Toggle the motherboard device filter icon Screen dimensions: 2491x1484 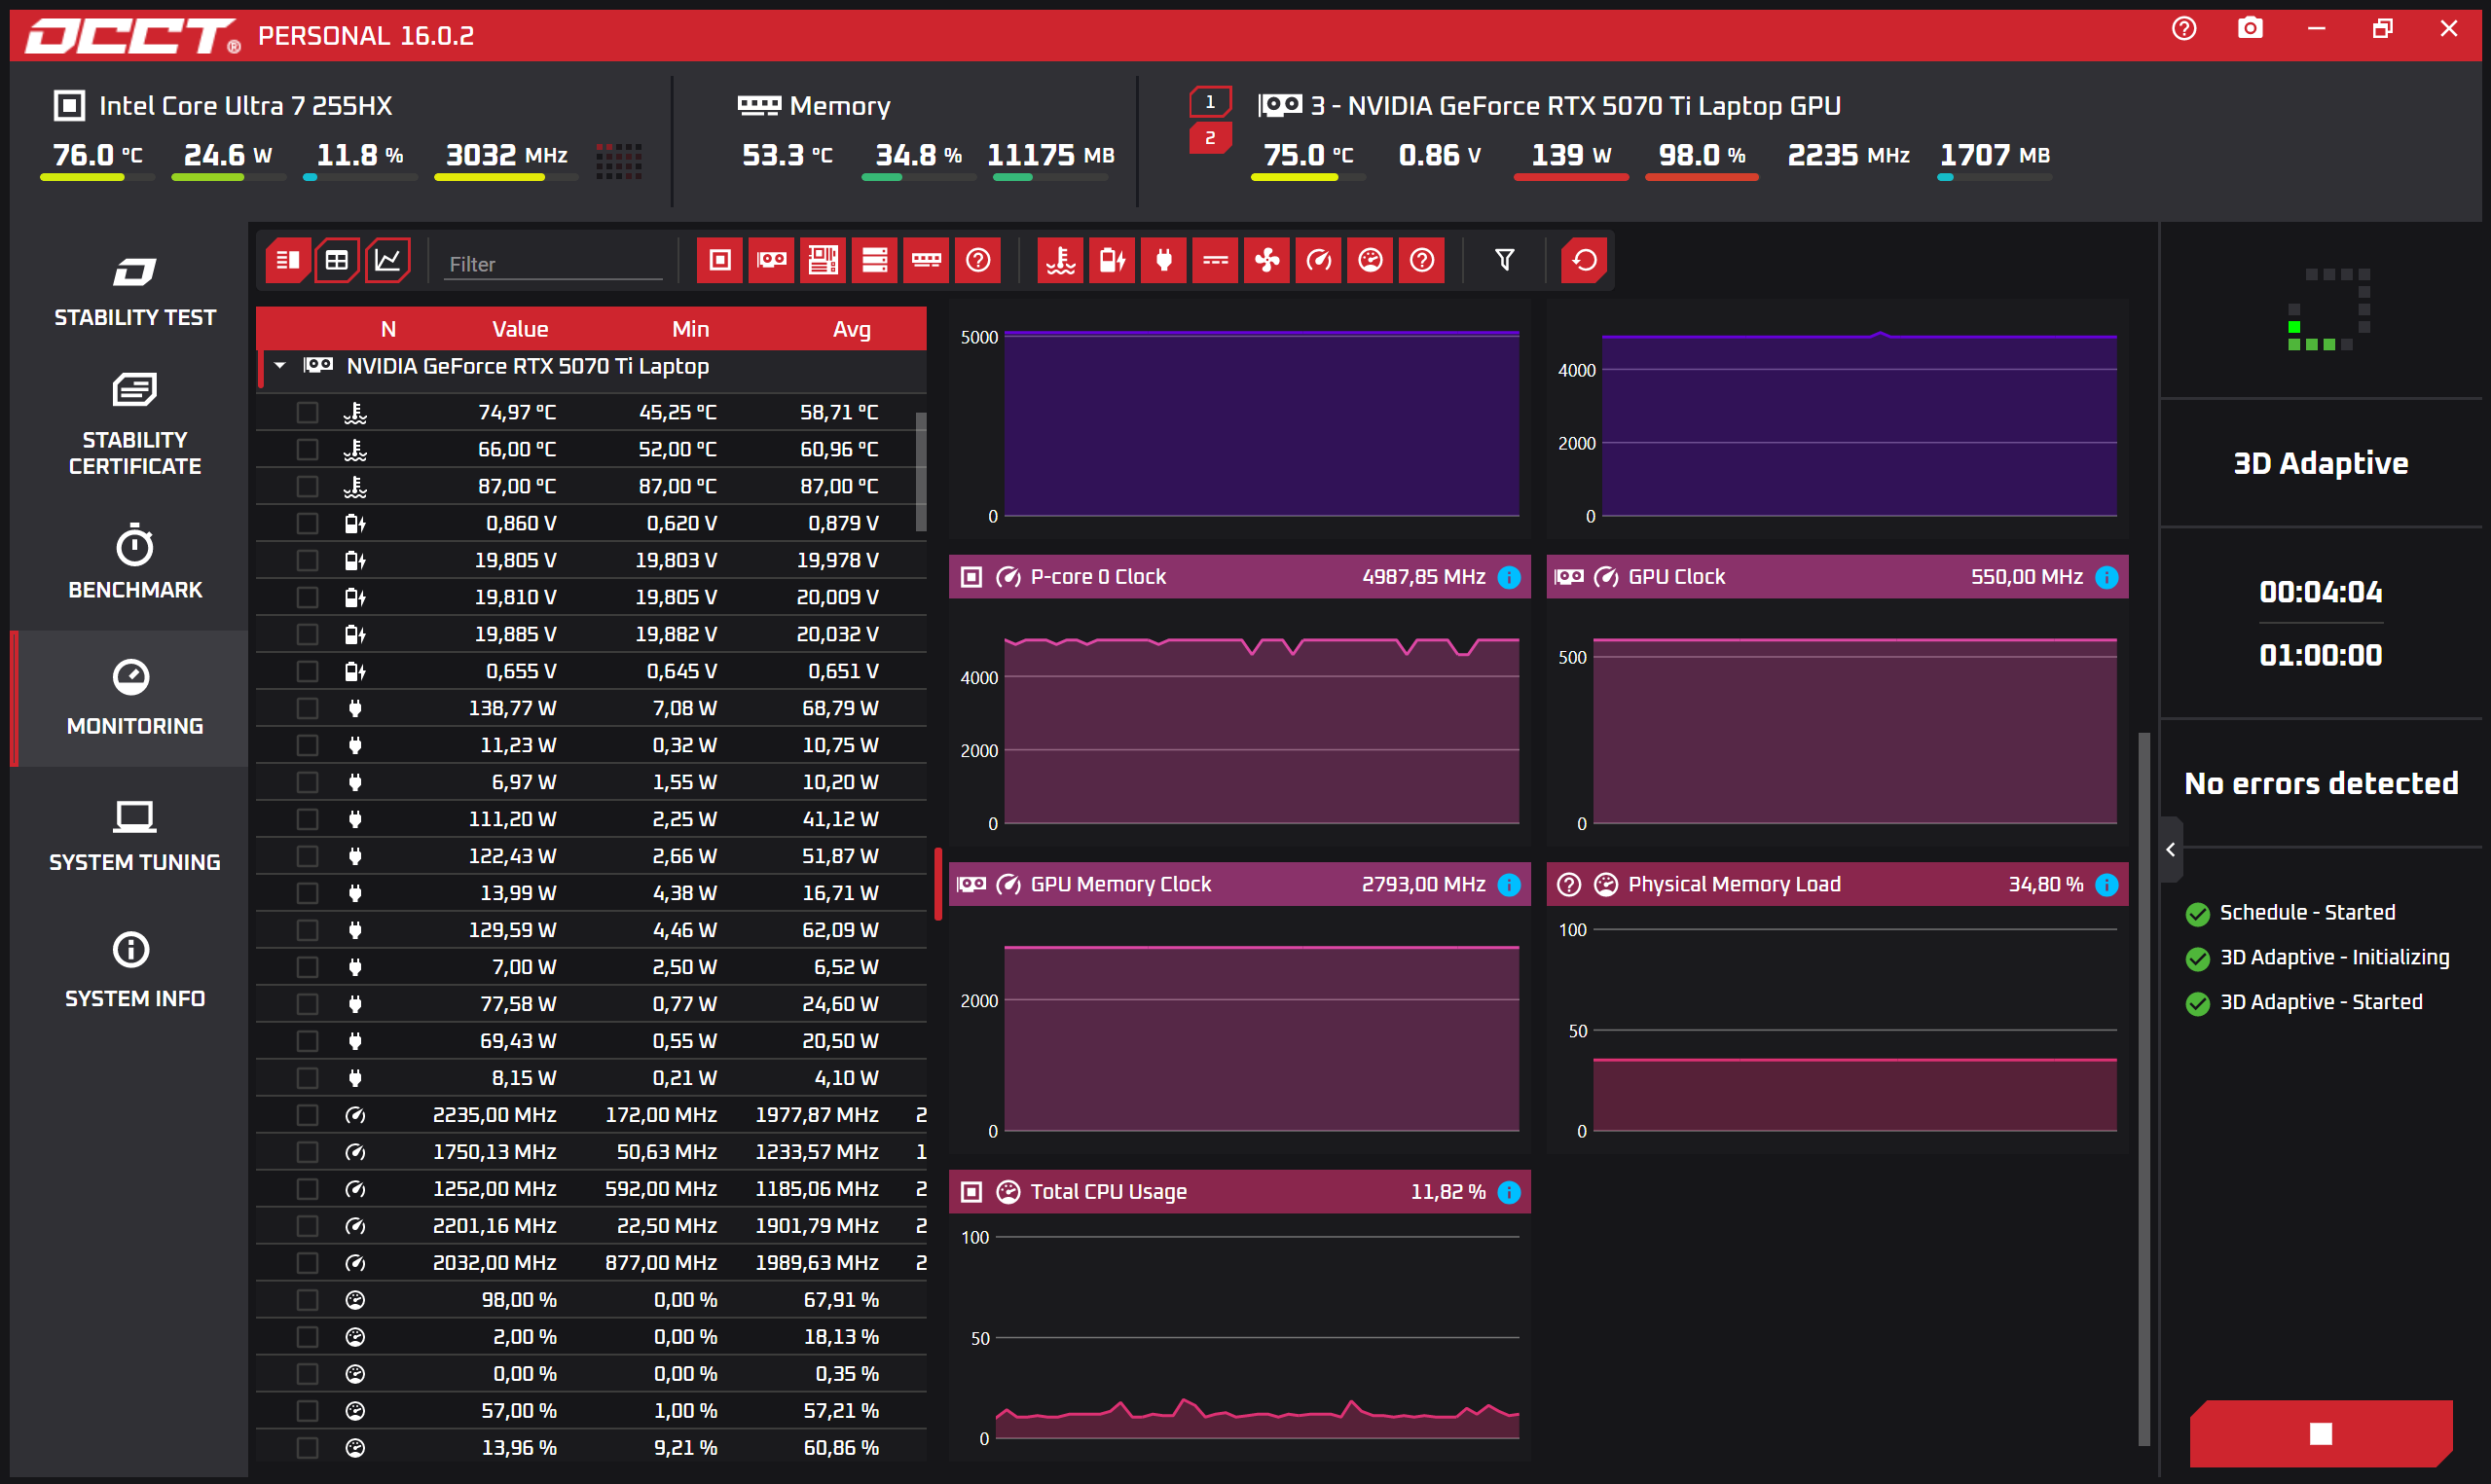(x=823, y=261)
